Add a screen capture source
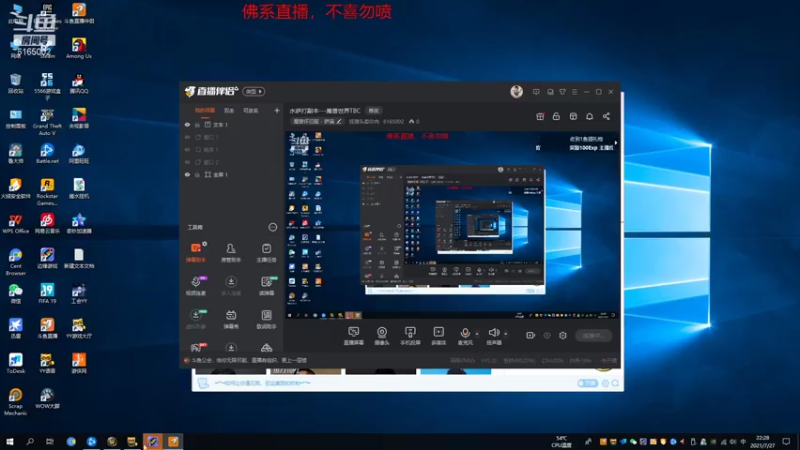The height and width of the screenshot is (450, 800). 354,336
